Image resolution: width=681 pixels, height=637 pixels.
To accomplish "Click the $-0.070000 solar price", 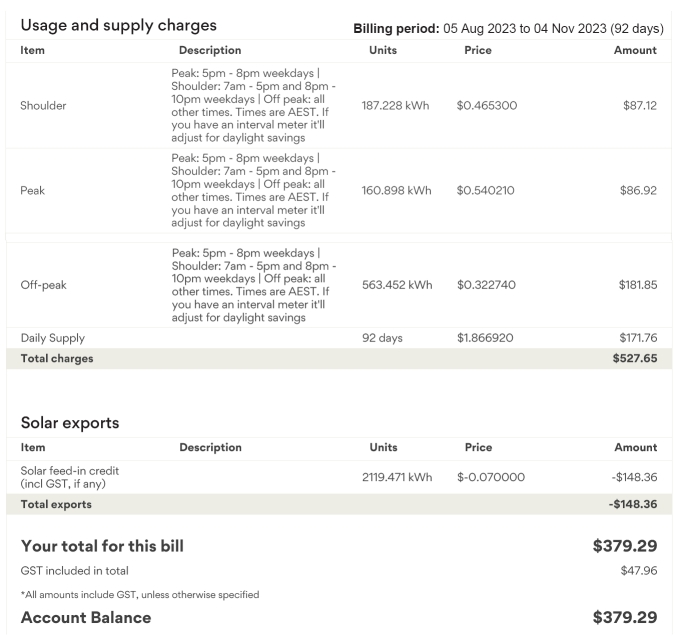I will click(491, 477).
